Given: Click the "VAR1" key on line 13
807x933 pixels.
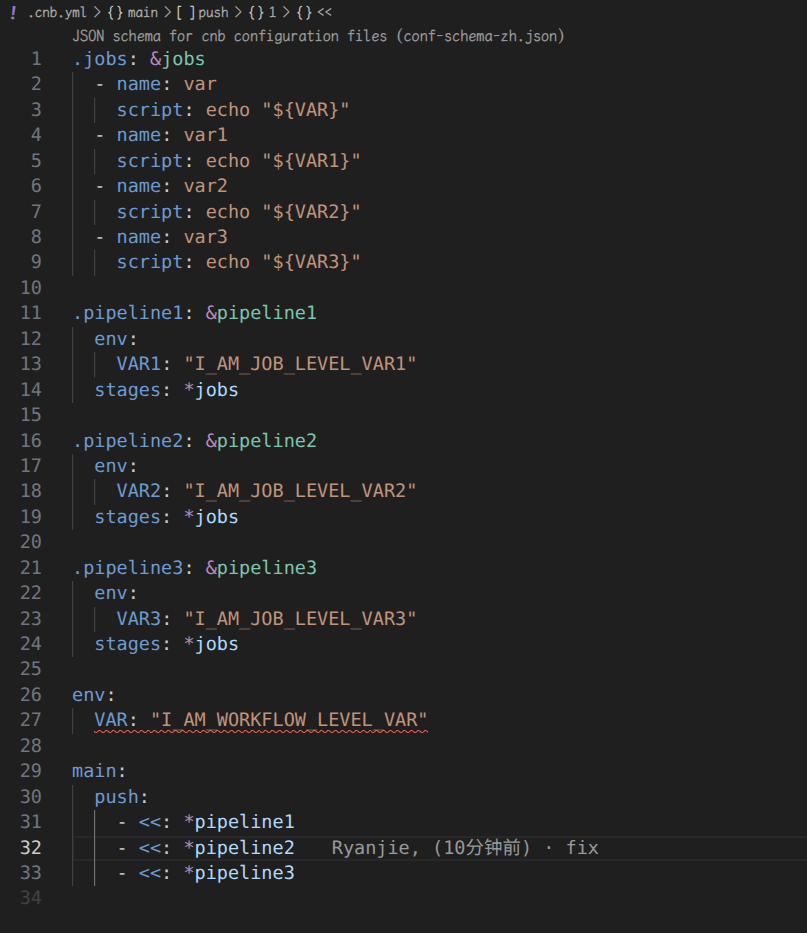Looking at the screenshot, I should [x=137, y=363].
